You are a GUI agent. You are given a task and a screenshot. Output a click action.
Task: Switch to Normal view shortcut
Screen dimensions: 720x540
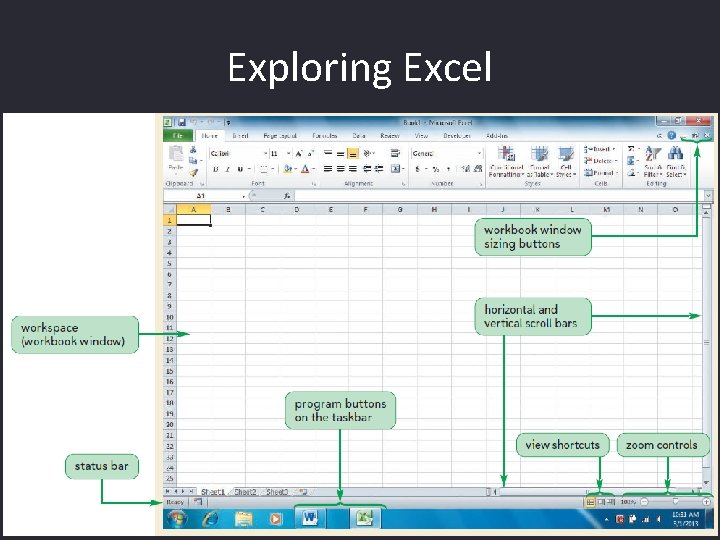(x=591, y=502)
